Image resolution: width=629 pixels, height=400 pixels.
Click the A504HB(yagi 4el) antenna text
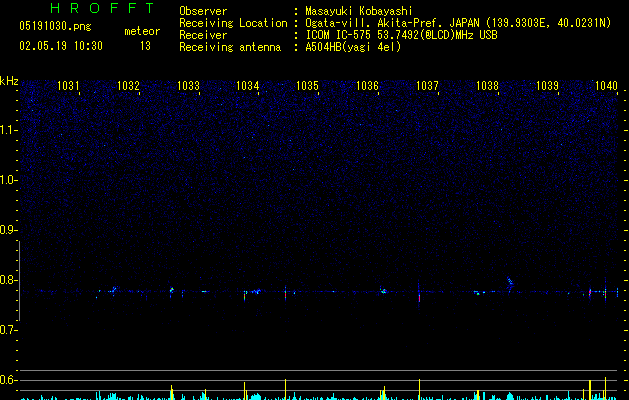click(353, 47)
